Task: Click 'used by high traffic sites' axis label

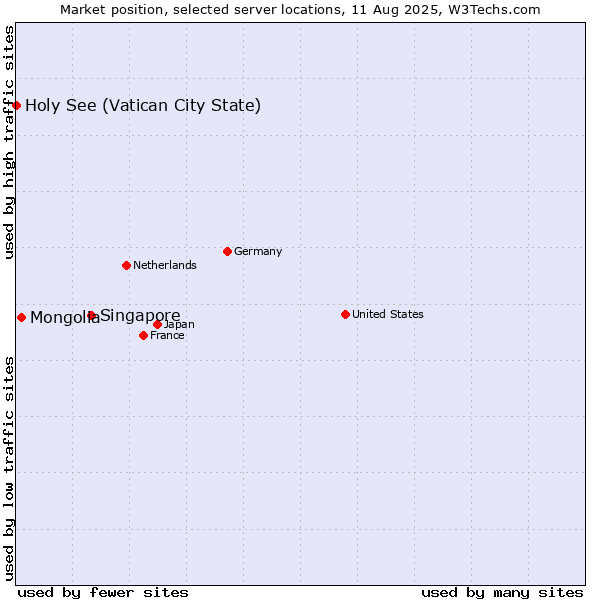Action: [9, 142]
